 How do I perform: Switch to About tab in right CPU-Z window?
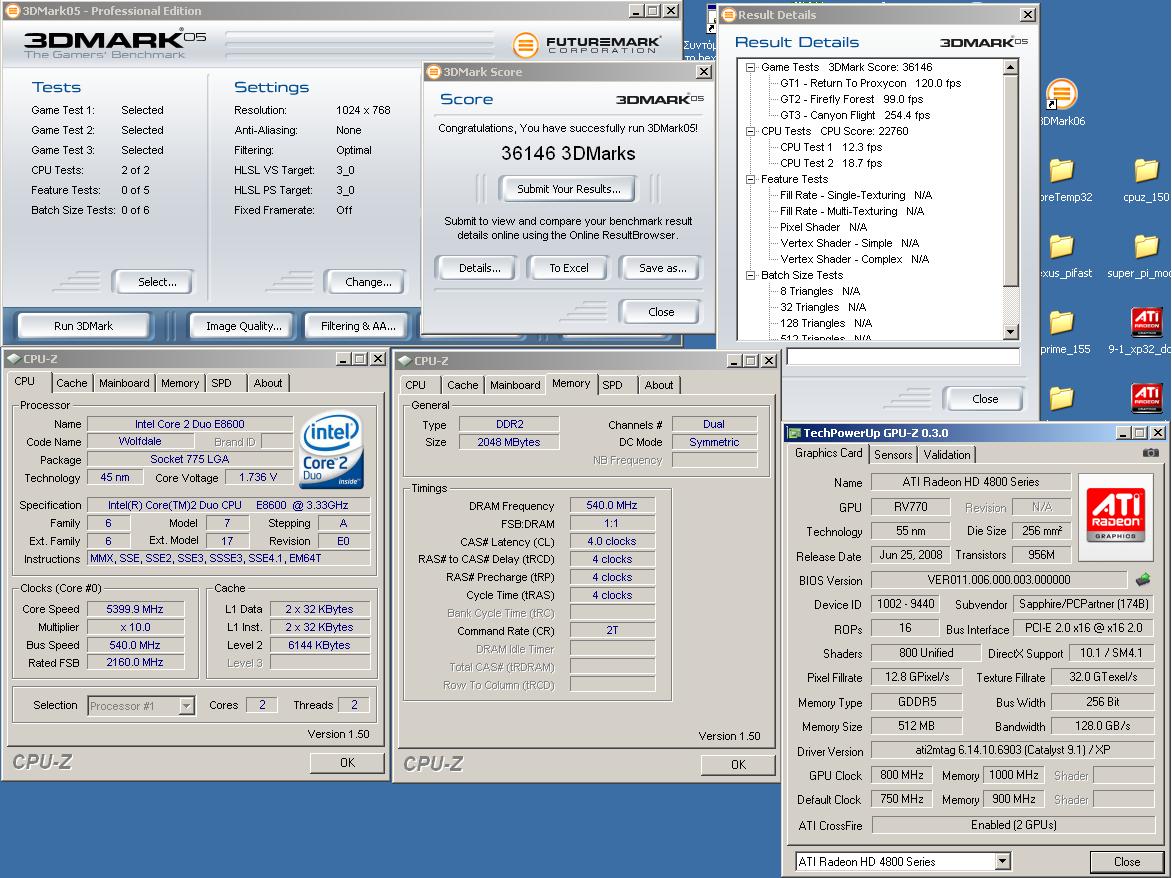point(659,385)
